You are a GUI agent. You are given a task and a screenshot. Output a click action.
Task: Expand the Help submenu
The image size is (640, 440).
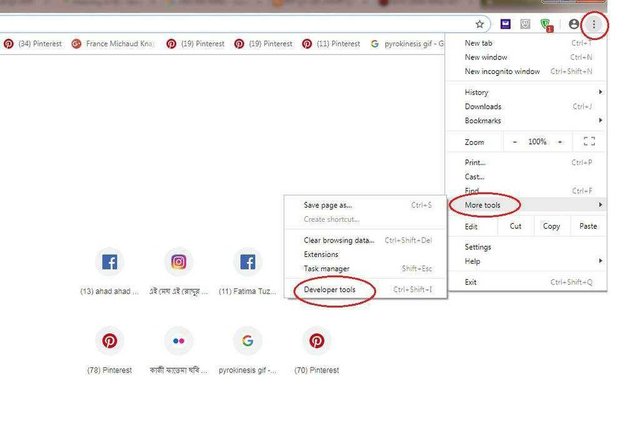pos(526,261)
